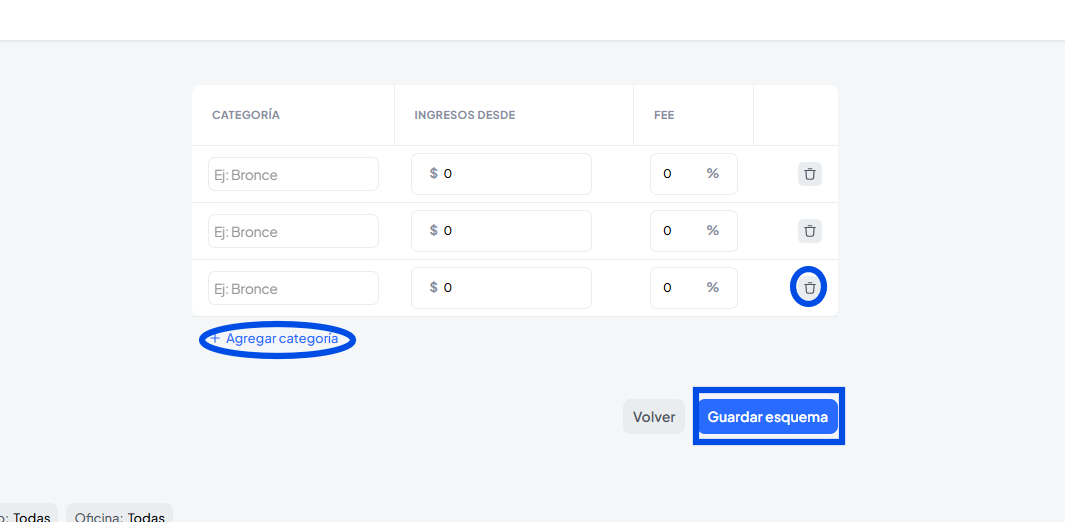Click the Ingresos Desde column header
The image size is (1065, 522).
465,115
